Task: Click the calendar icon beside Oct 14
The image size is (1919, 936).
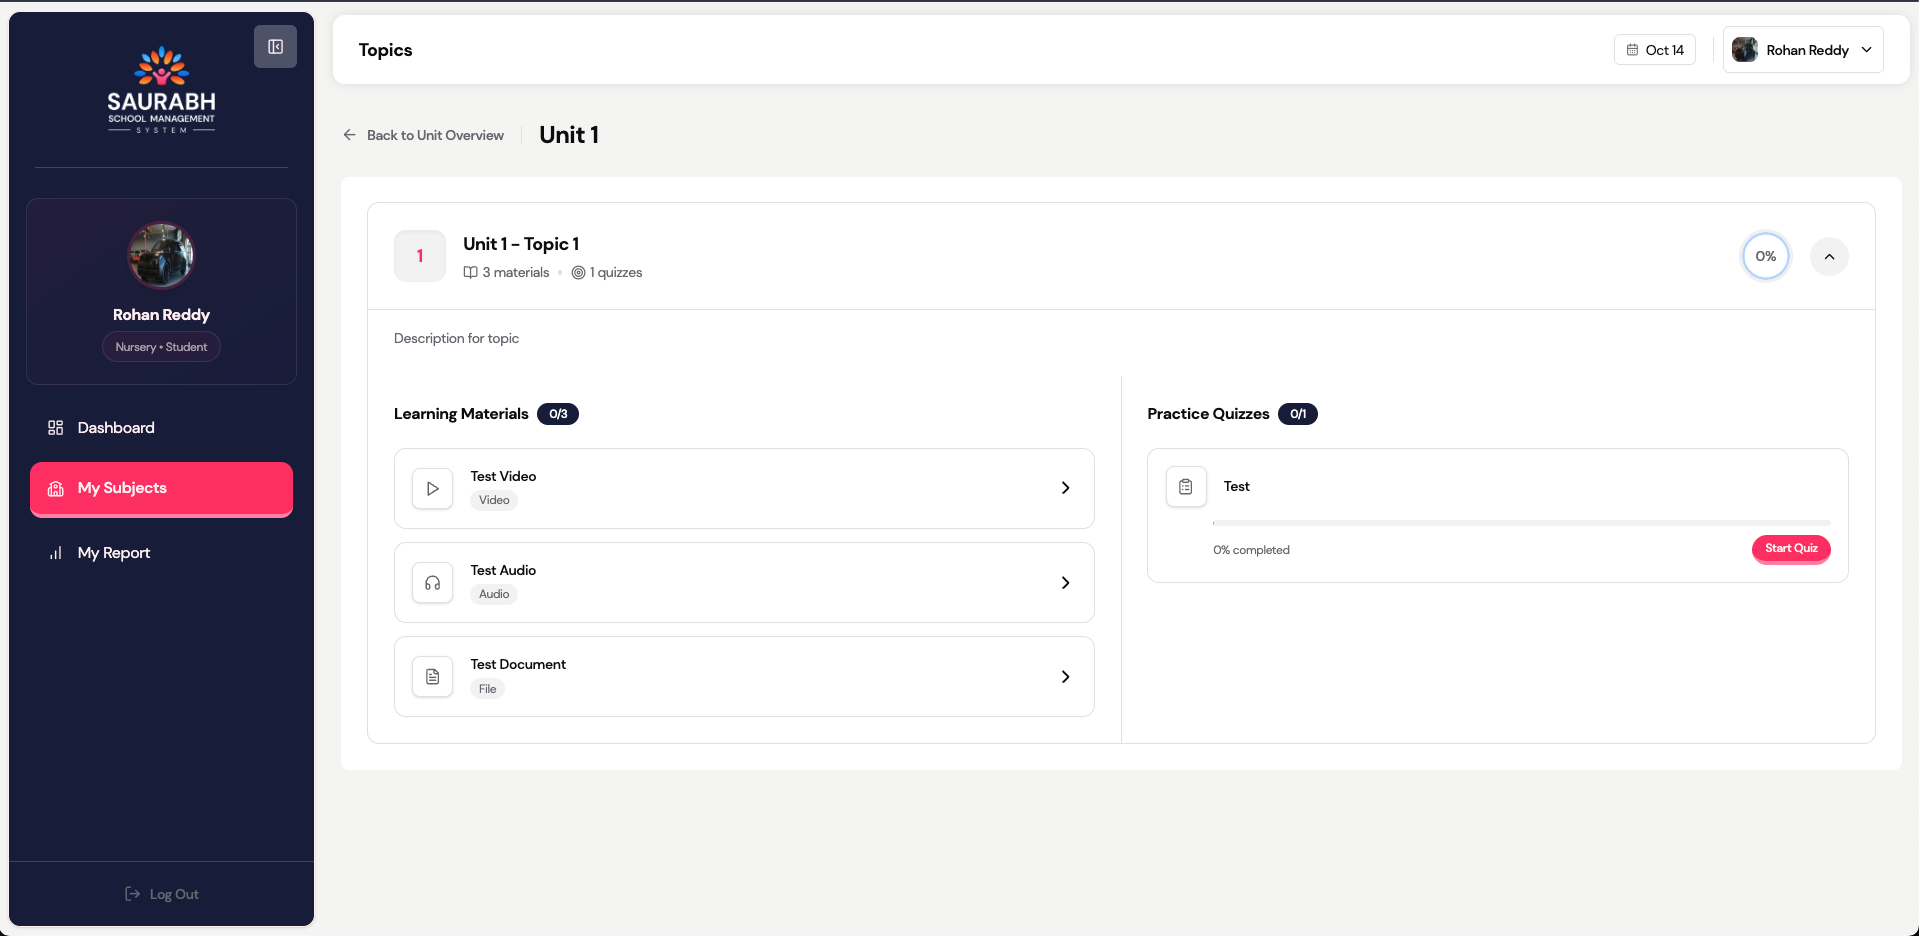Action: 1632,50
